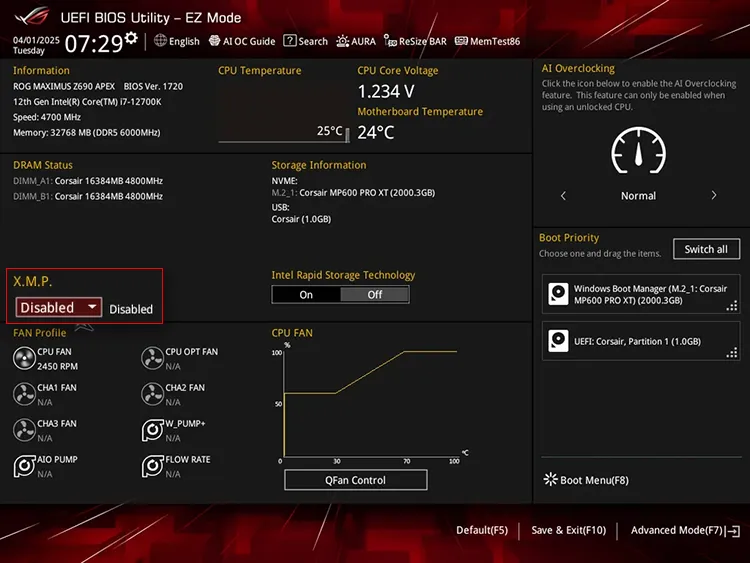
Task: Open ReSize BAR option
Action: tap(415, 41)
